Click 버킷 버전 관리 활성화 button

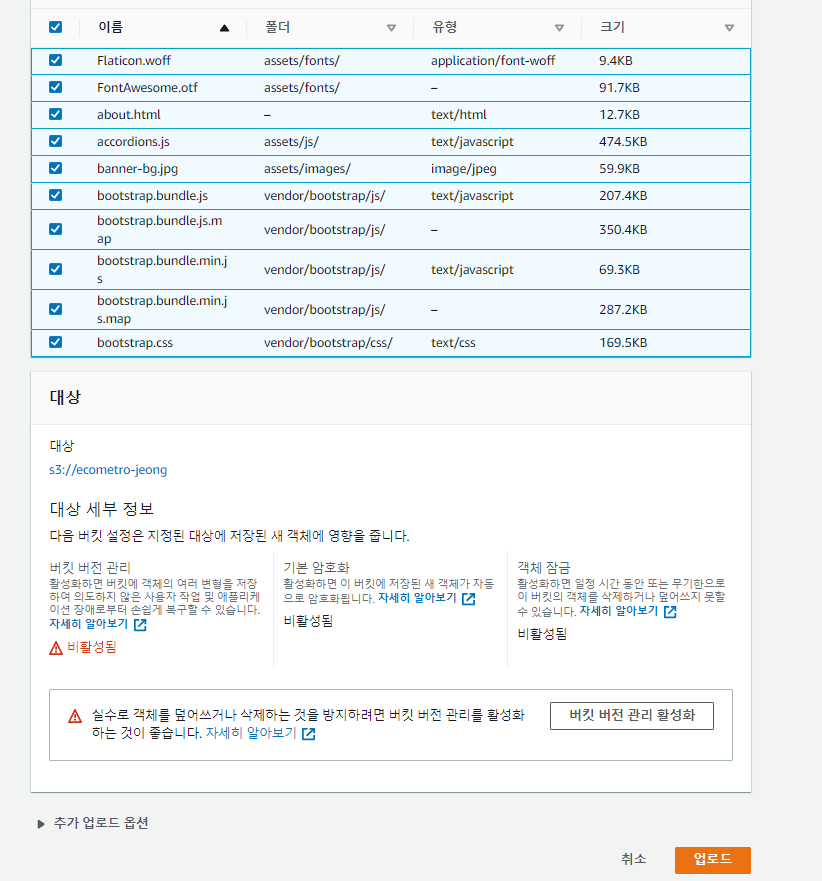pos(632,715)
